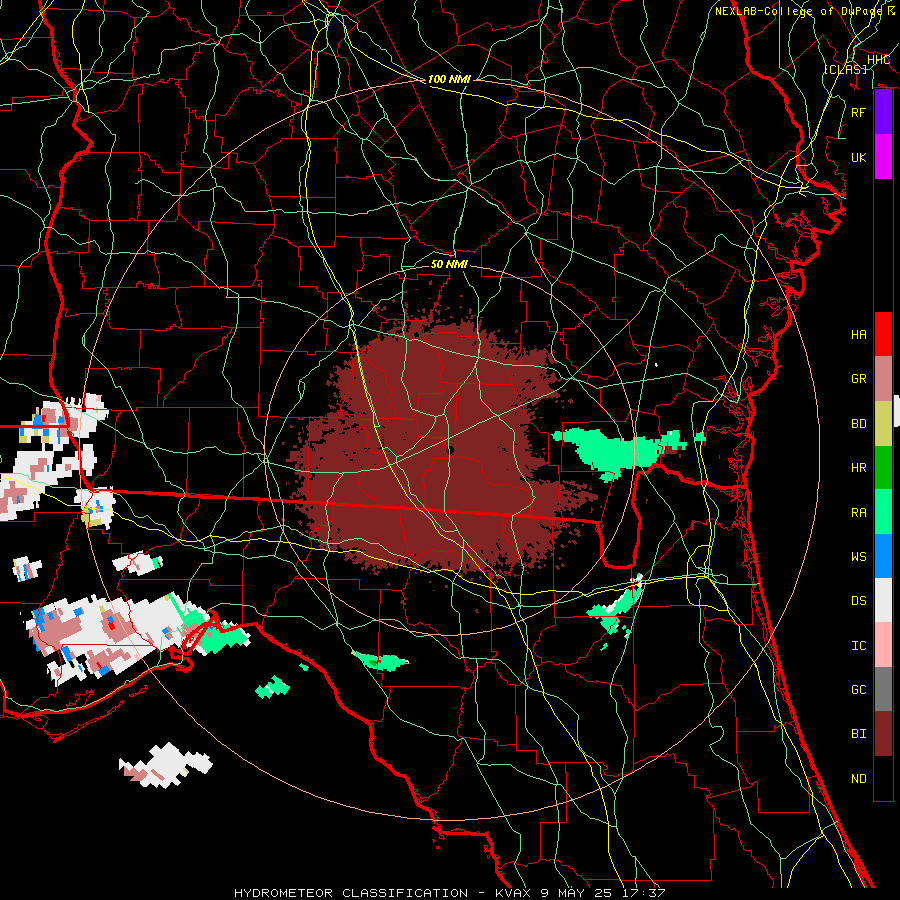Screen dimensions: 900x900
Task: Click the BD legend label
Action: [859, 424]
